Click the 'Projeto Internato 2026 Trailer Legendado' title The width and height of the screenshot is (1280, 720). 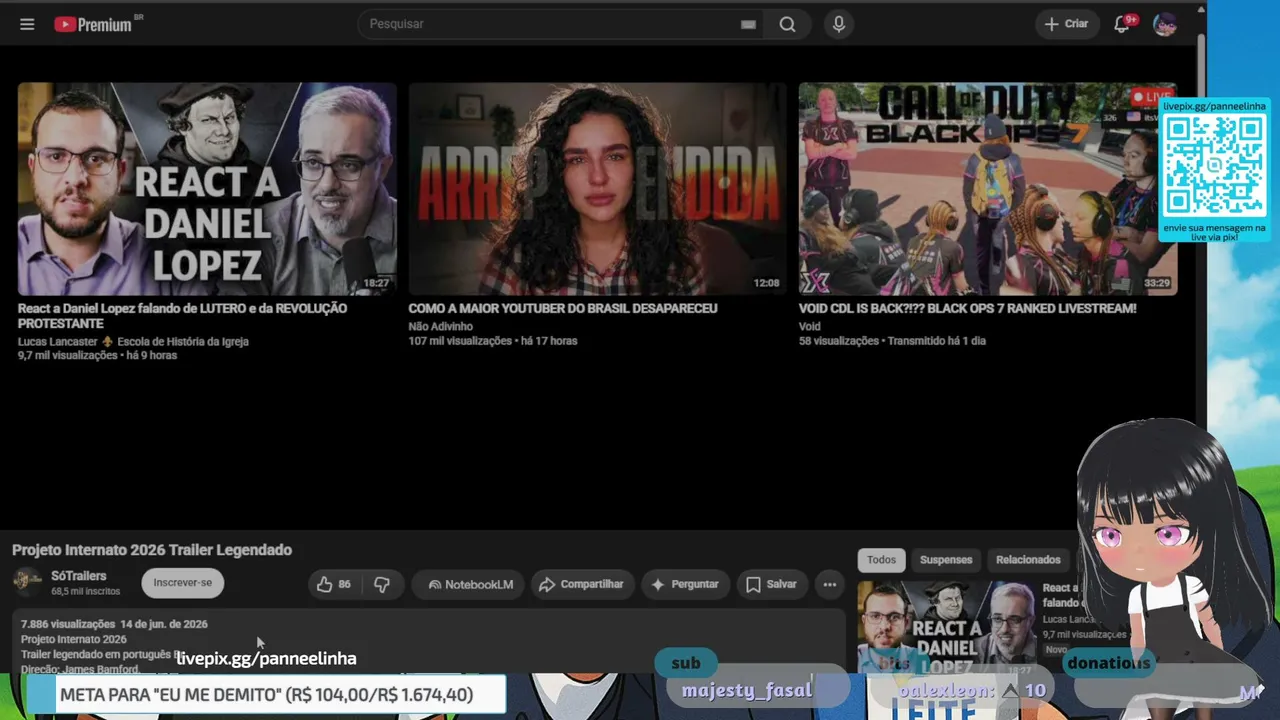[152, 550]
